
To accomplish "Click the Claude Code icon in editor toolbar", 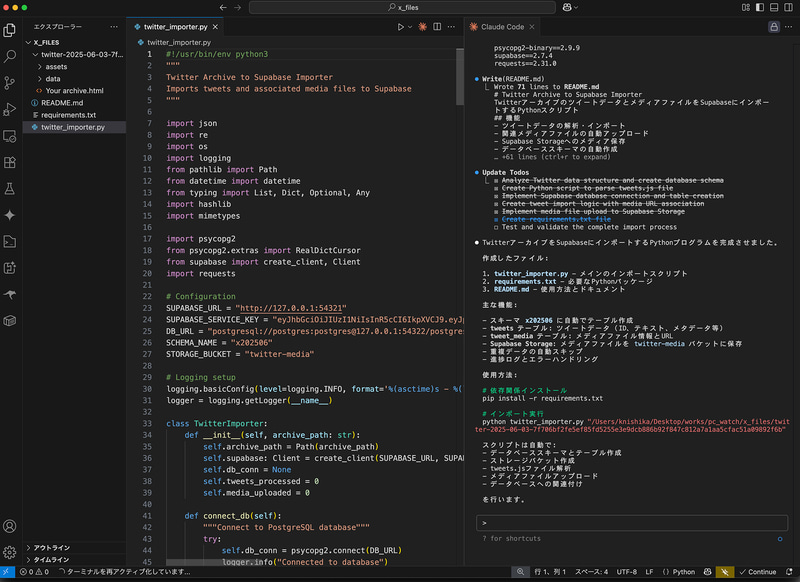I will 423,27.
